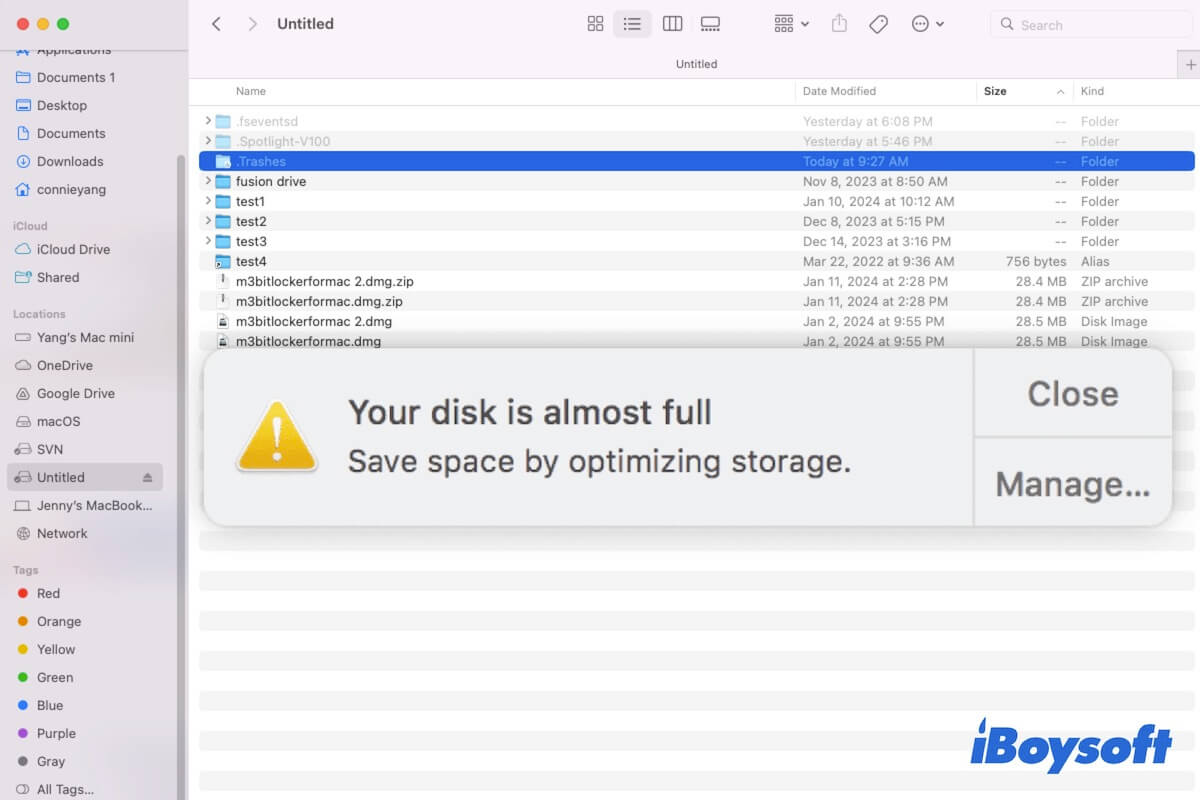Open Downloads from the sidebar
Viewport: 1200px width, 800px height.
pos(68,161)
